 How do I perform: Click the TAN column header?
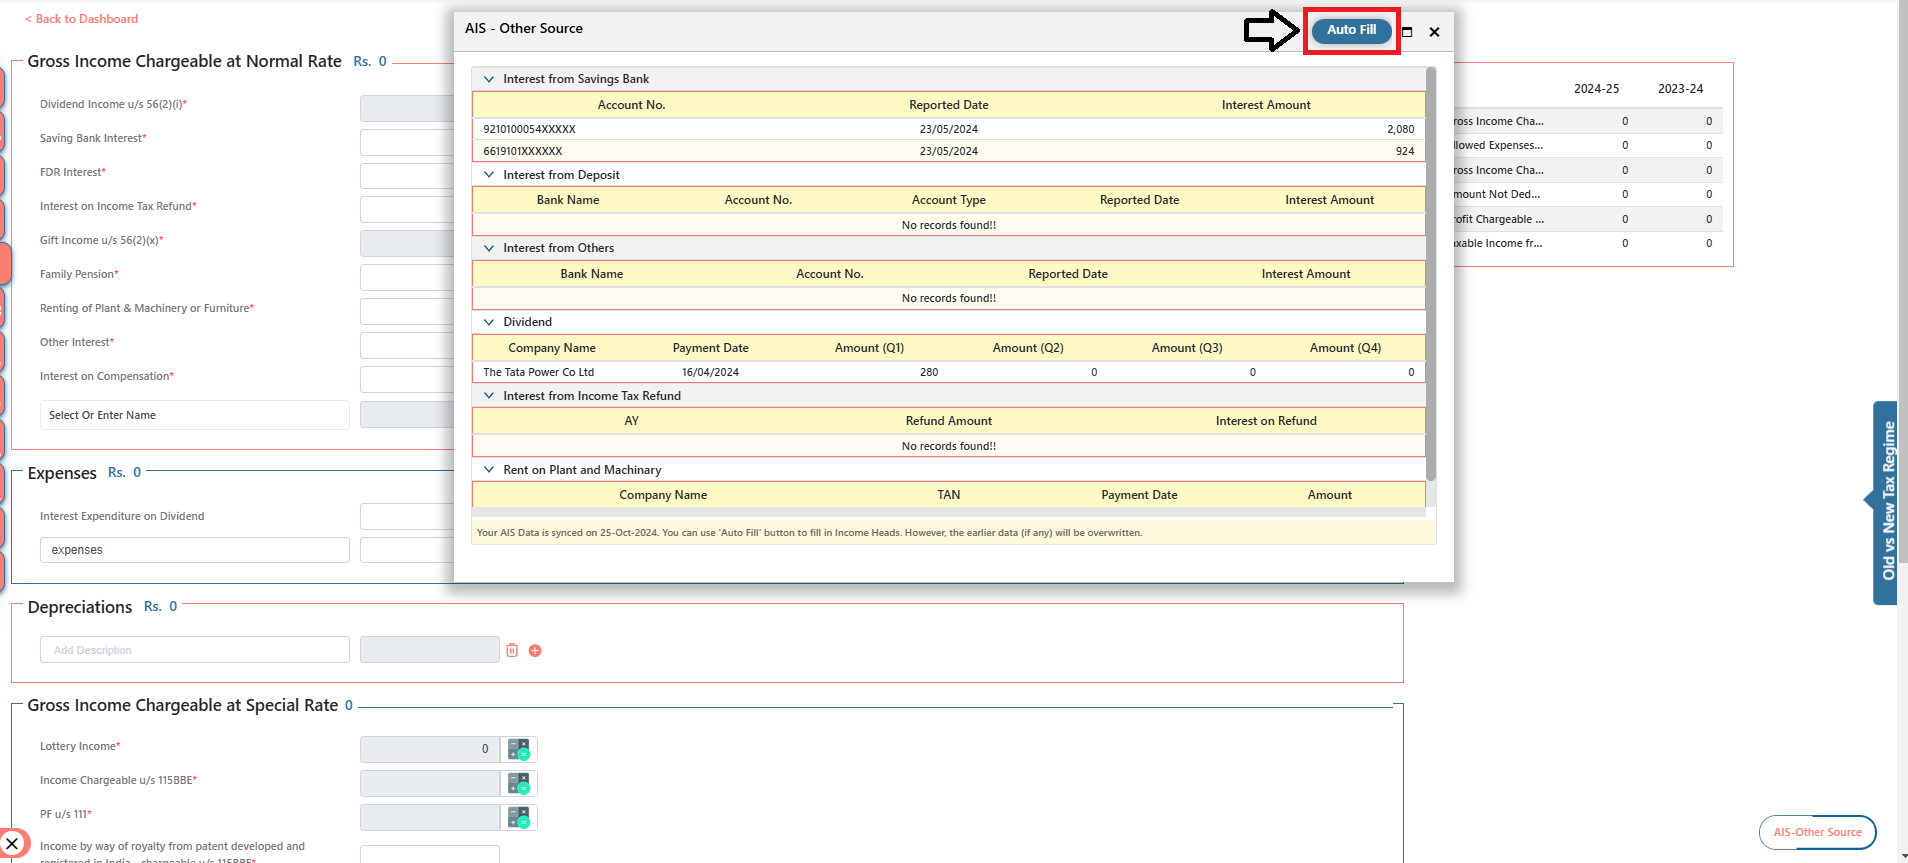[949, 495]
